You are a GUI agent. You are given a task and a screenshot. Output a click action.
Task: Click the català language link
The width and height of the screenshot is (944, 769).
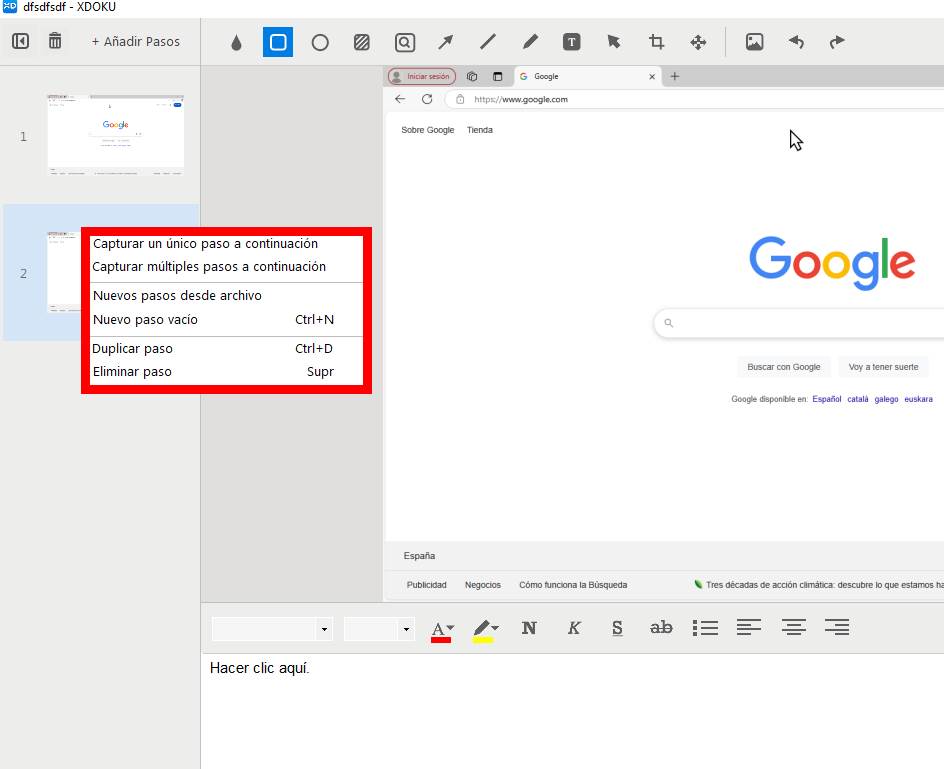858,399
